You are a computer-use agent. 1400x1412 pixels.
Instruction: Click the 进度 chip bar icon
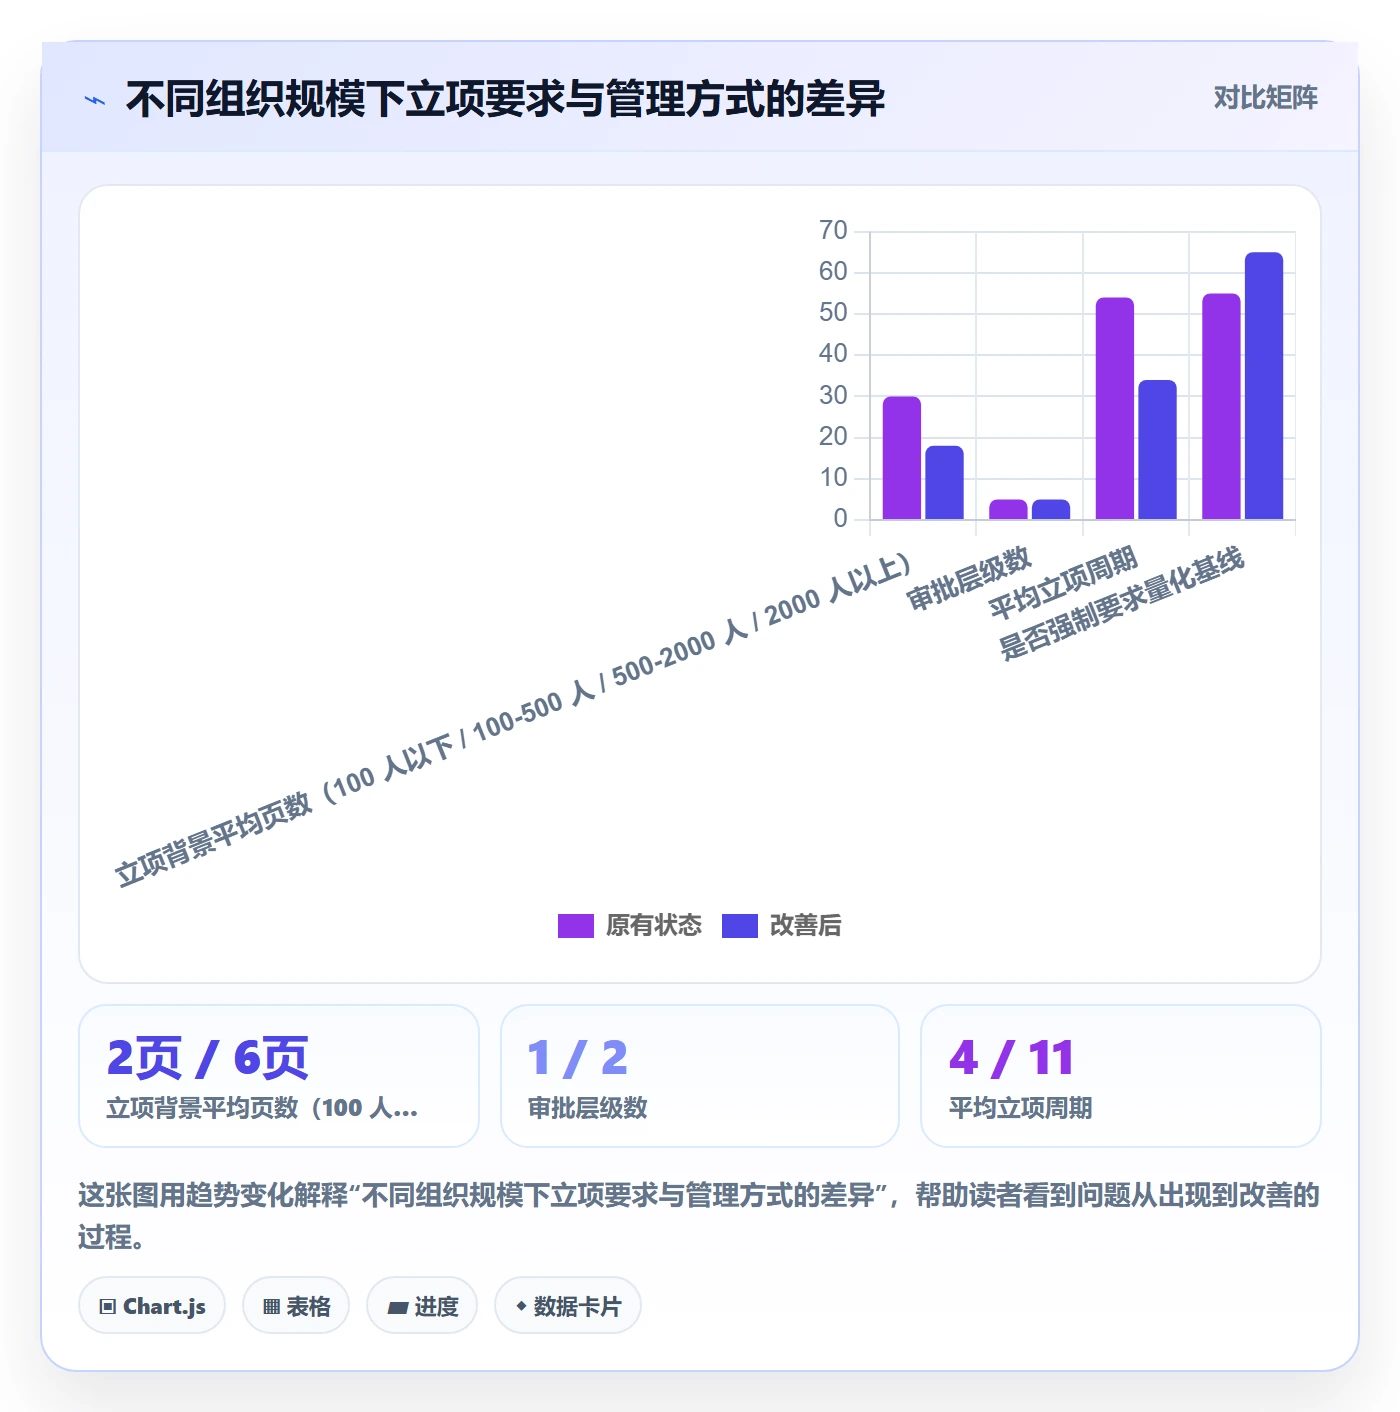pos(398,1307)
